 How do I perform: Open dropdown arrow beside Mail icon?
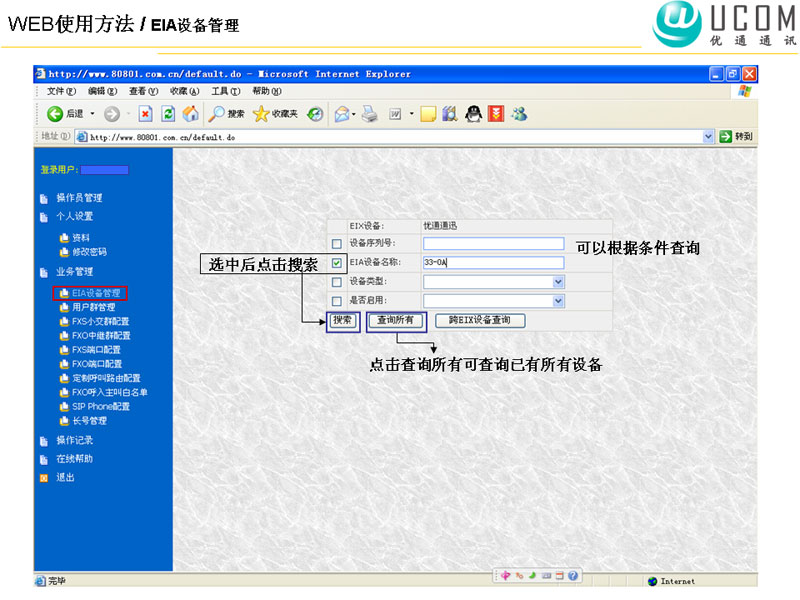click(354, 114)
